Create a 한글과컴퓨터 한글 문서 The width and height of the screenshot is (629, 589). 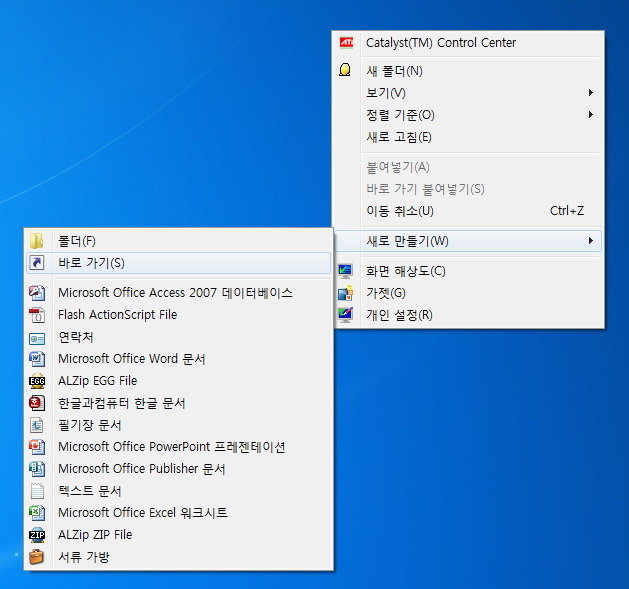point(179,402)
